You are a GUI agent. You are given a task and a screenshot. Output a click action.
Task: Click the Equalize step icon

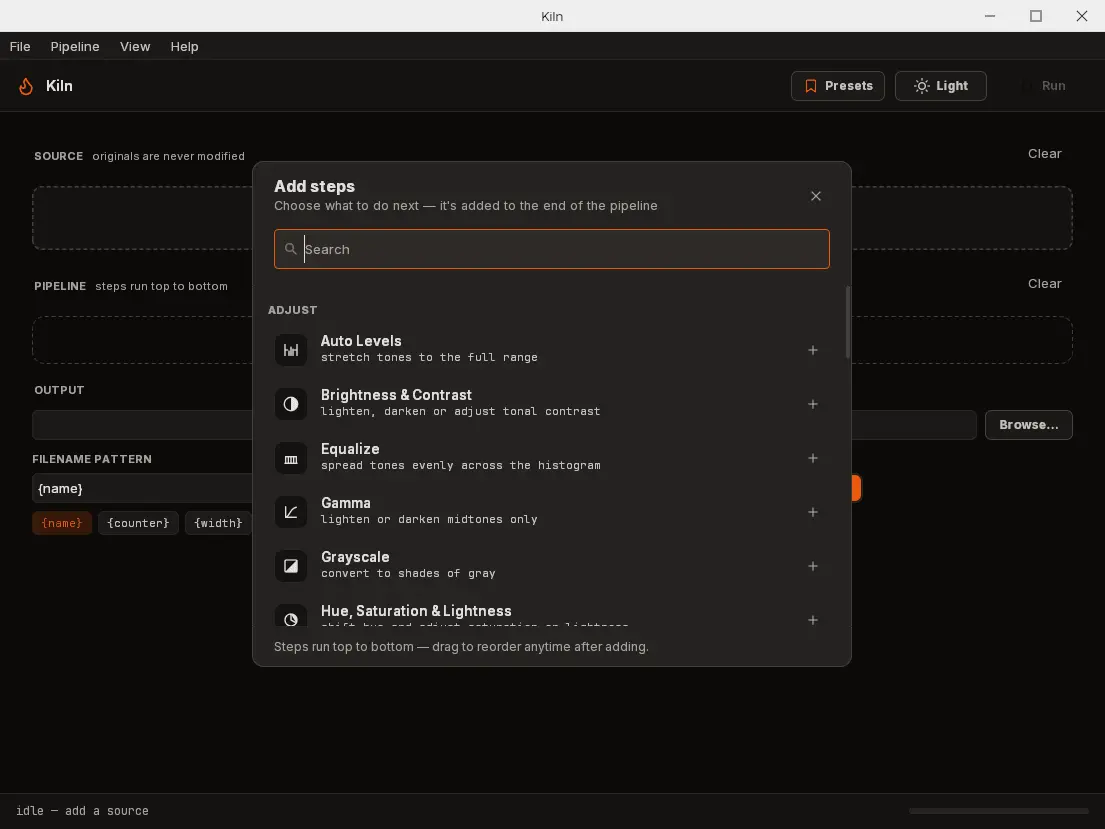tap(291, 458)
